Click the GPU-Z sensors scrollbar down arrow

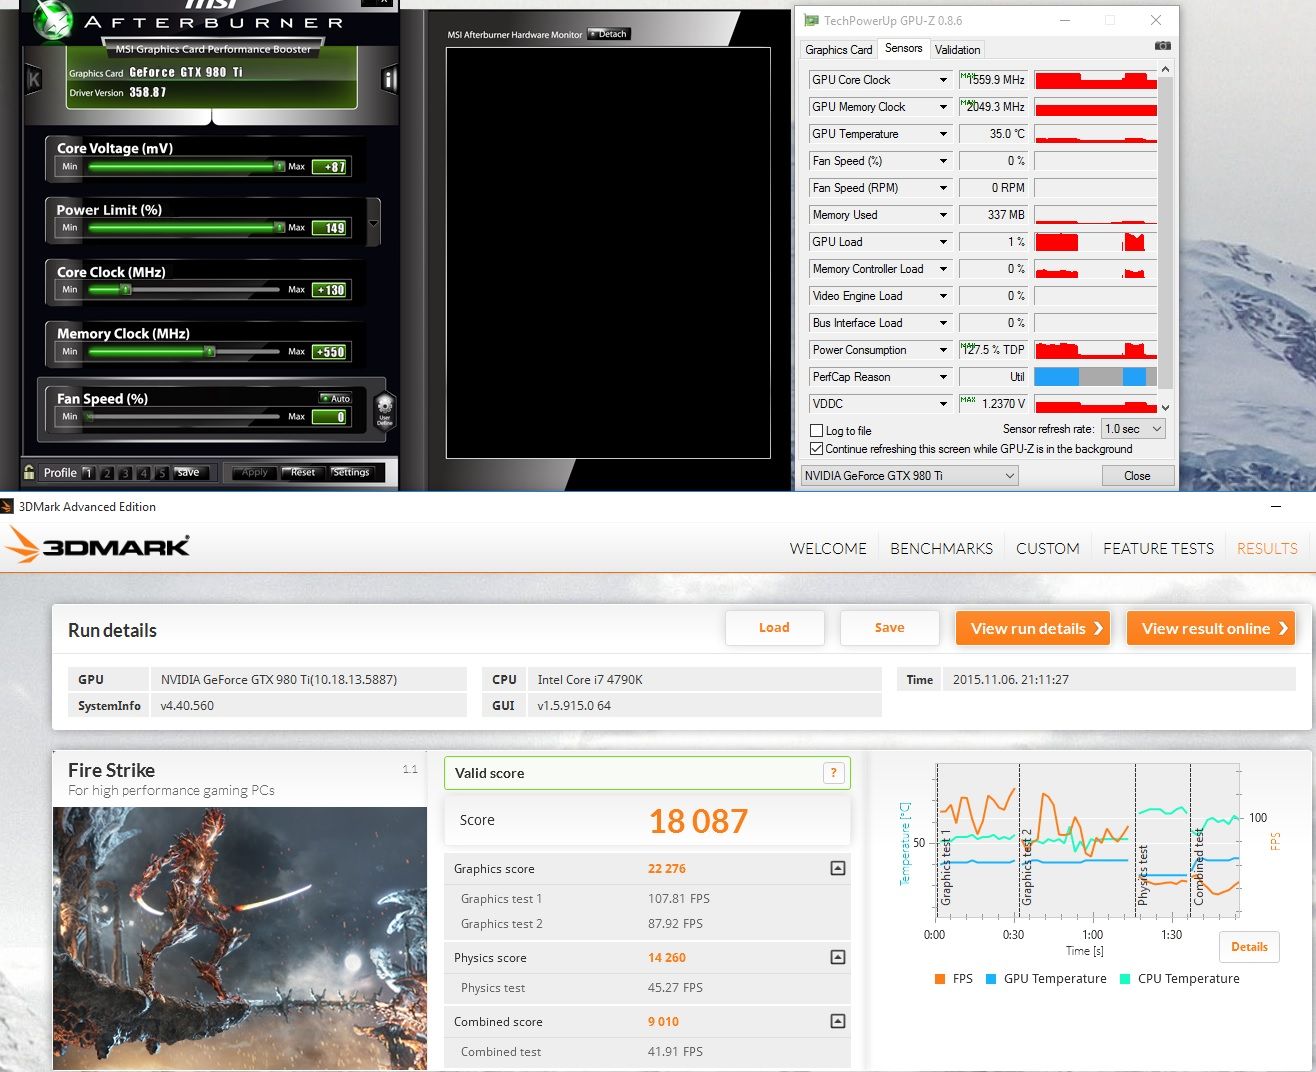tap(1164, 407)
